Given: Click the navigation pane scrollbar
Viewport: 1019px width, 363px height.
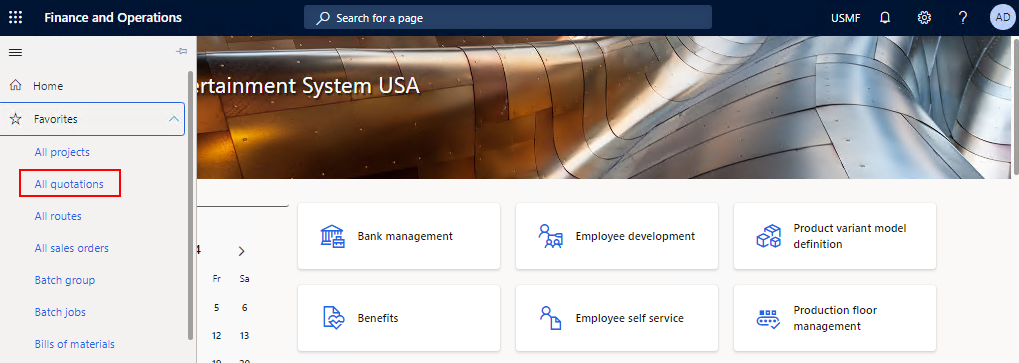Looking at the screenshot, I should pyautogui.click(x=190, y=205).
